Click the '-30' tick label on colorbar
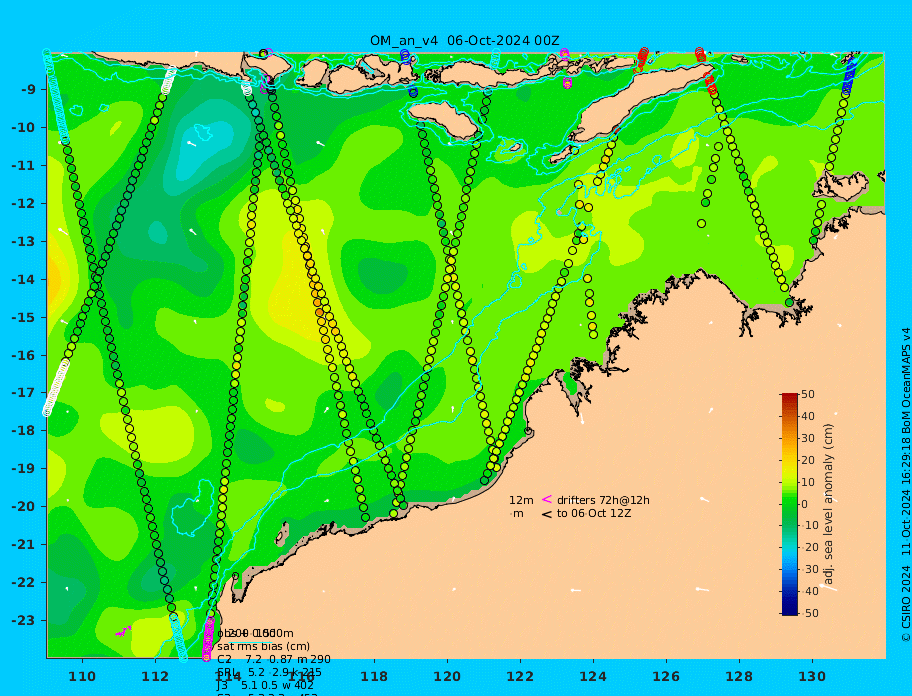The width and height of the screenshot is (912, 696). click(x=809, y=569)
